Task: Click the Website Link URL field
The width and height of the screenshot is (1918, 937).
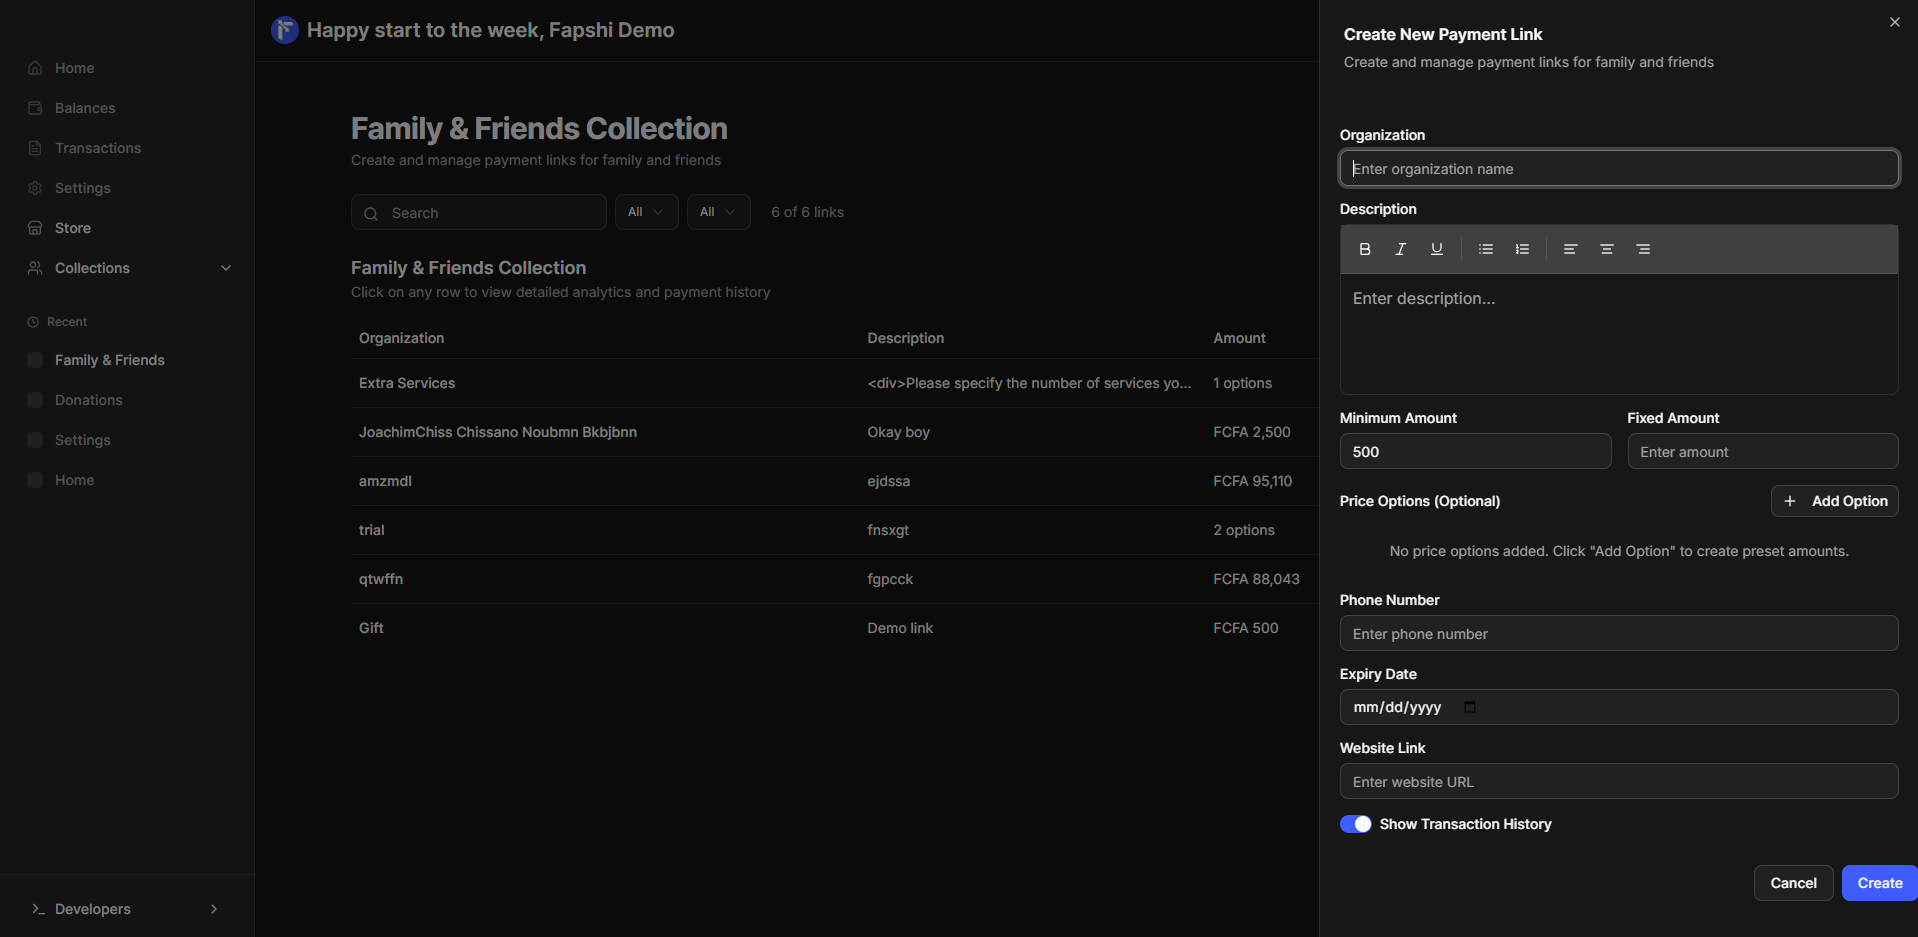Action: click(1619, 781)
